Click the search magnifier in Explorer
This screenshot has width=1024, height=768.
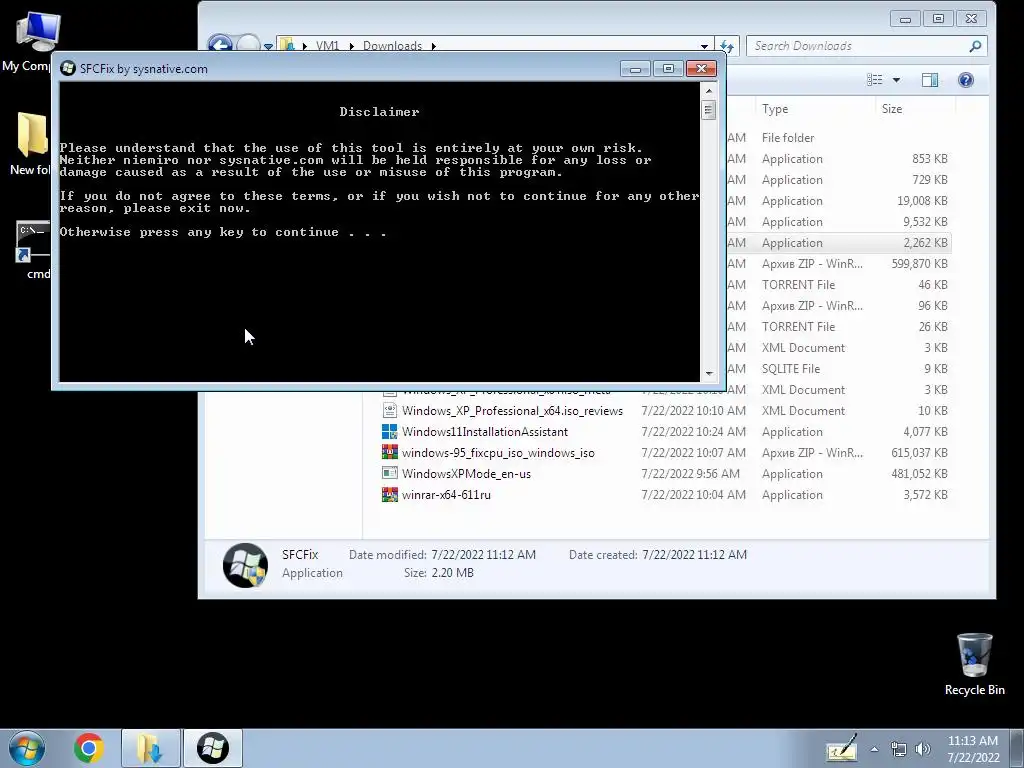[975, 46]
